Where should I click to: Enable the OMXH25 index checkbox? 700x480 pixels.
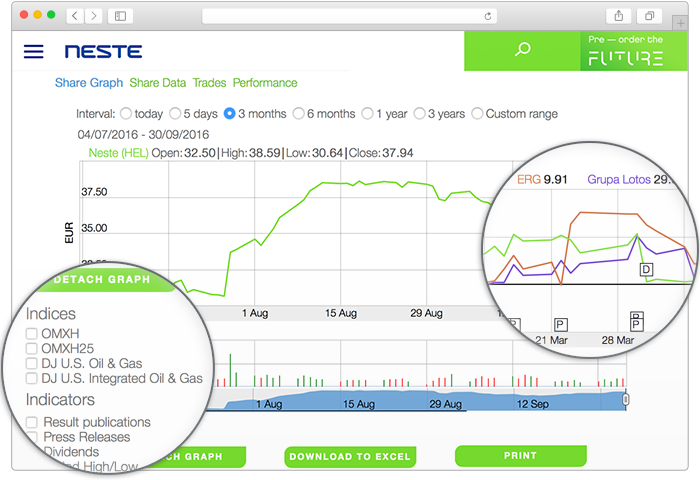pyautogui.click(x=33, y=348)
